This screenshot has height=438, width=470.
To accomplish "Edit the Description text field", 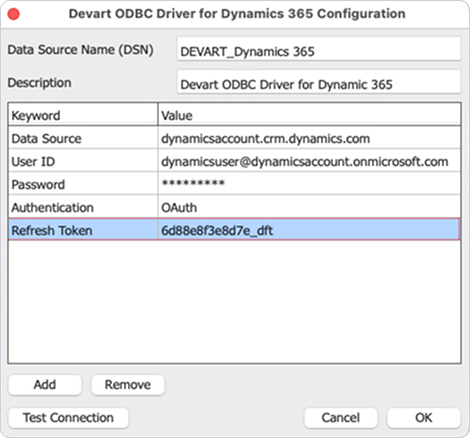I will 319,82.
